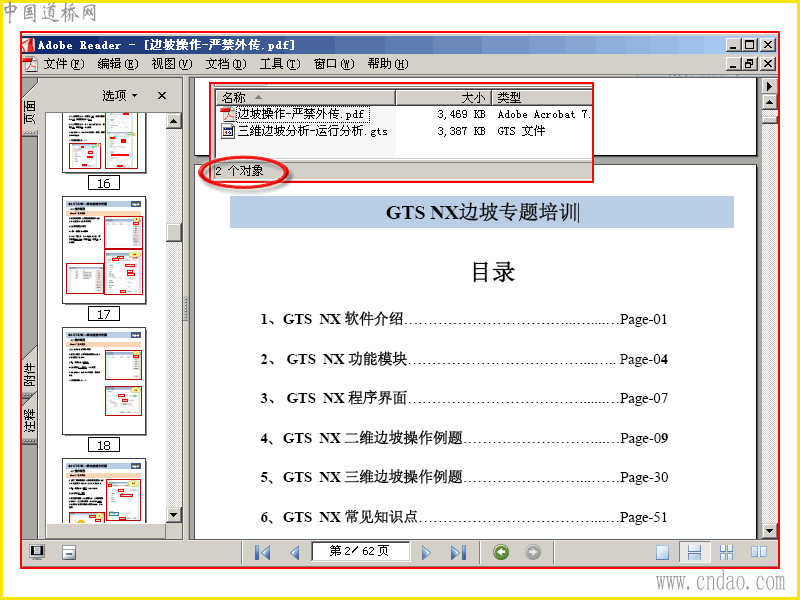The width and height of the screenshot is (800, 600).
Task: Sort by 大小 column header
Action: pyautogui.click(x=443, y=97)
